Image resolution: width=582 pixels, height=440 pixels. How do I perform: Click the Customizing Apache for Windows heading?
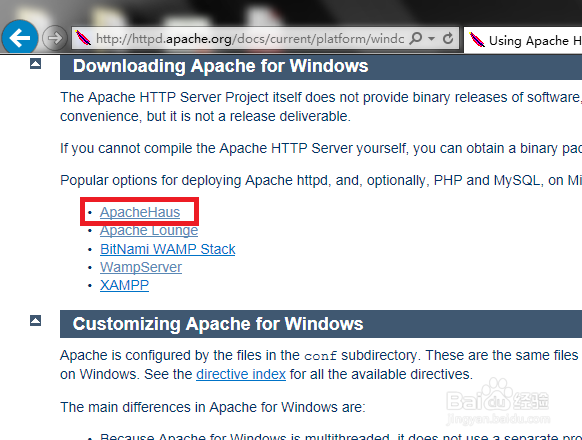pos(218,324)
